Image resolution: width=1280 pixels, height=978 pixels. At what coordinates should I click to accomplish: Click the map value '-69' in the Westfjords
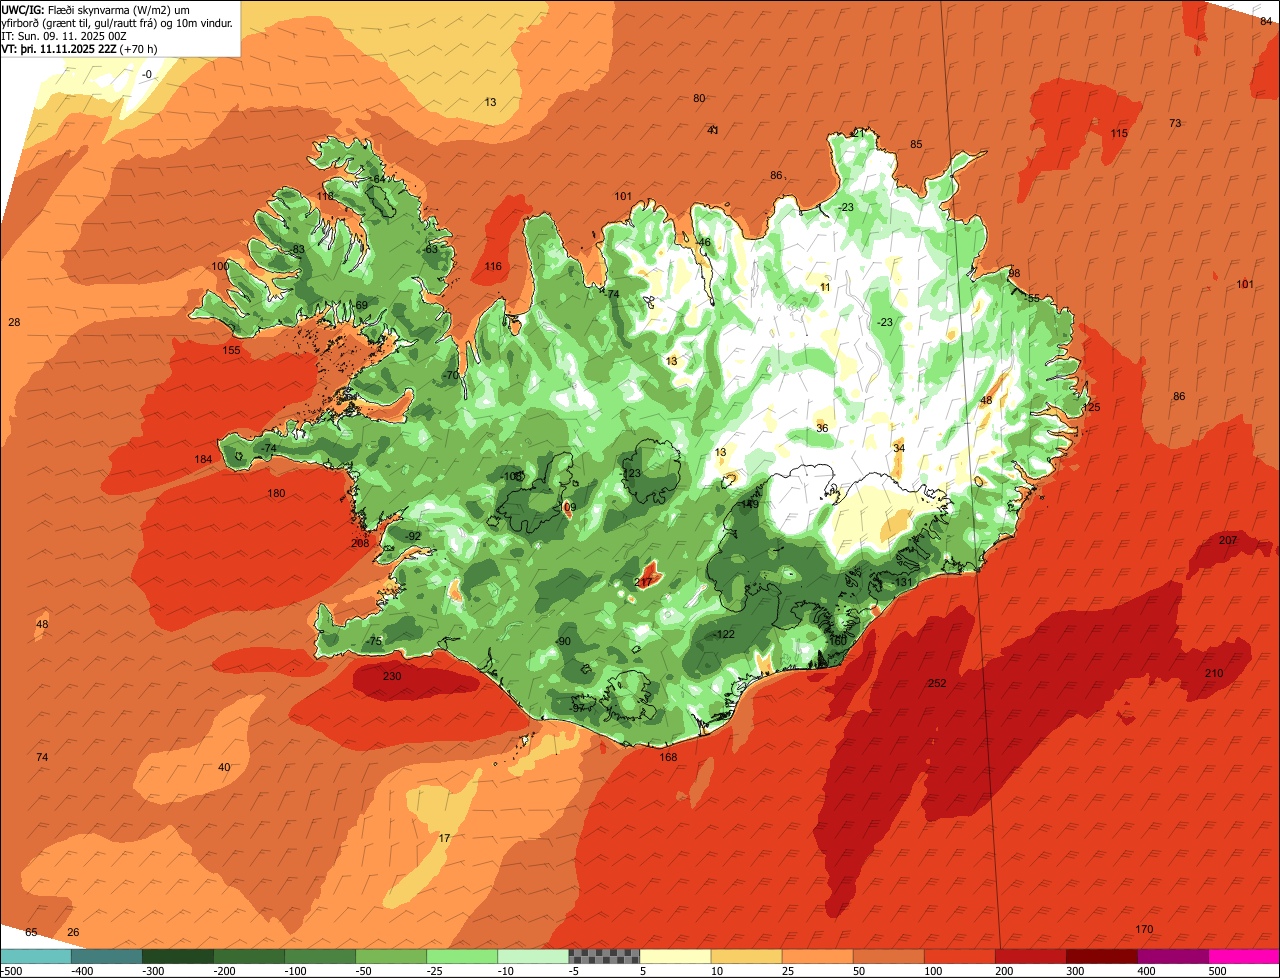coord(359,305)
